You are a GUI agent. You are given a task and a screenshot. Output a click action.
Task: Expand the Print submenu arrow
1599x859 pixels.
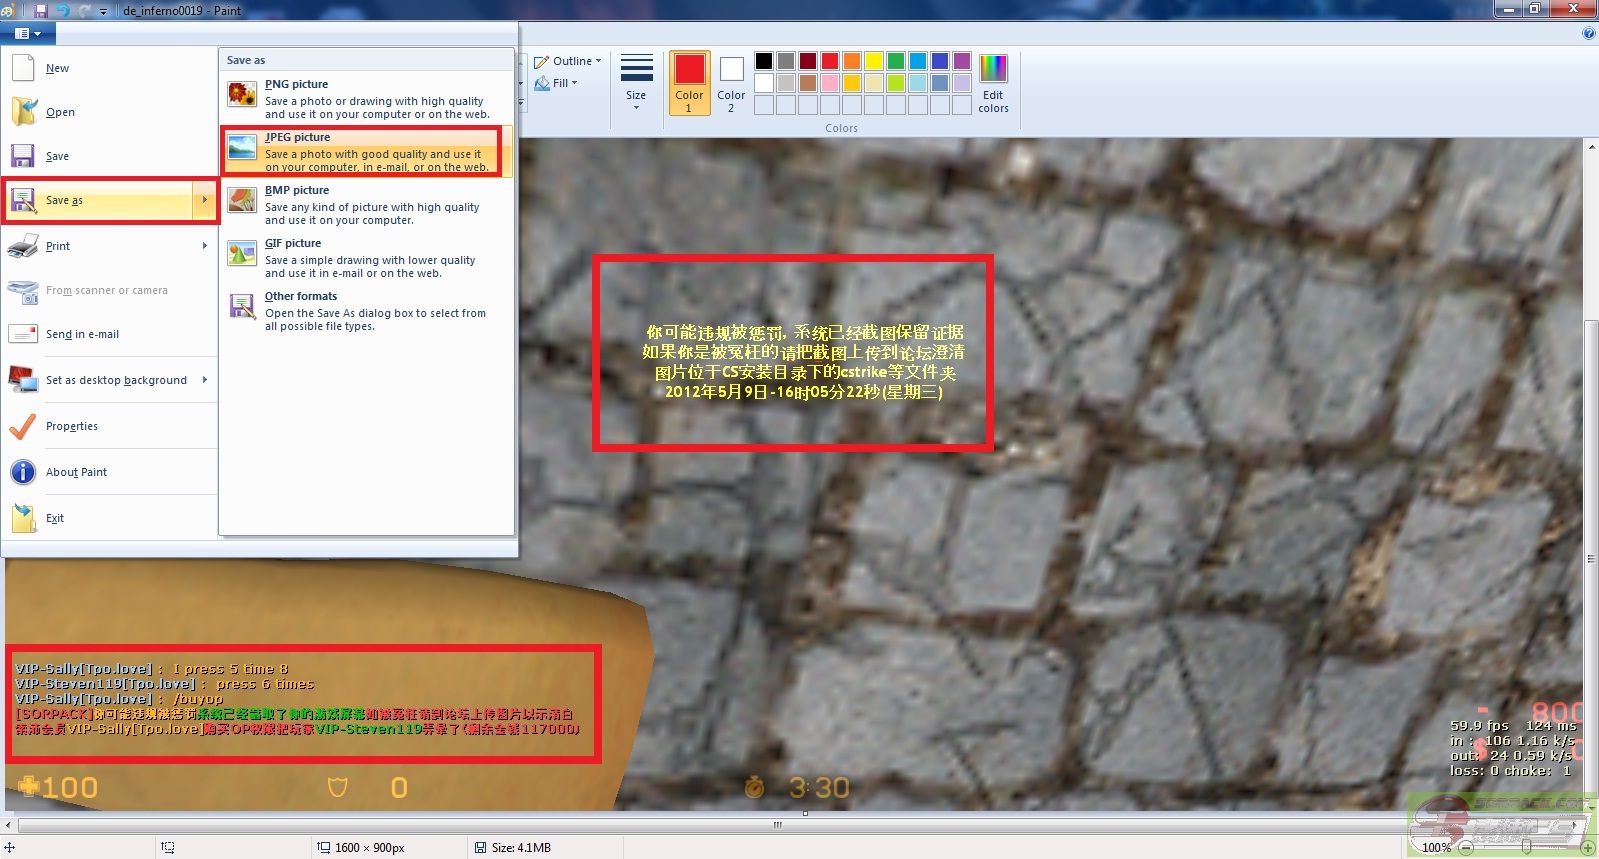pyautogui.click(x=205, y=246)
